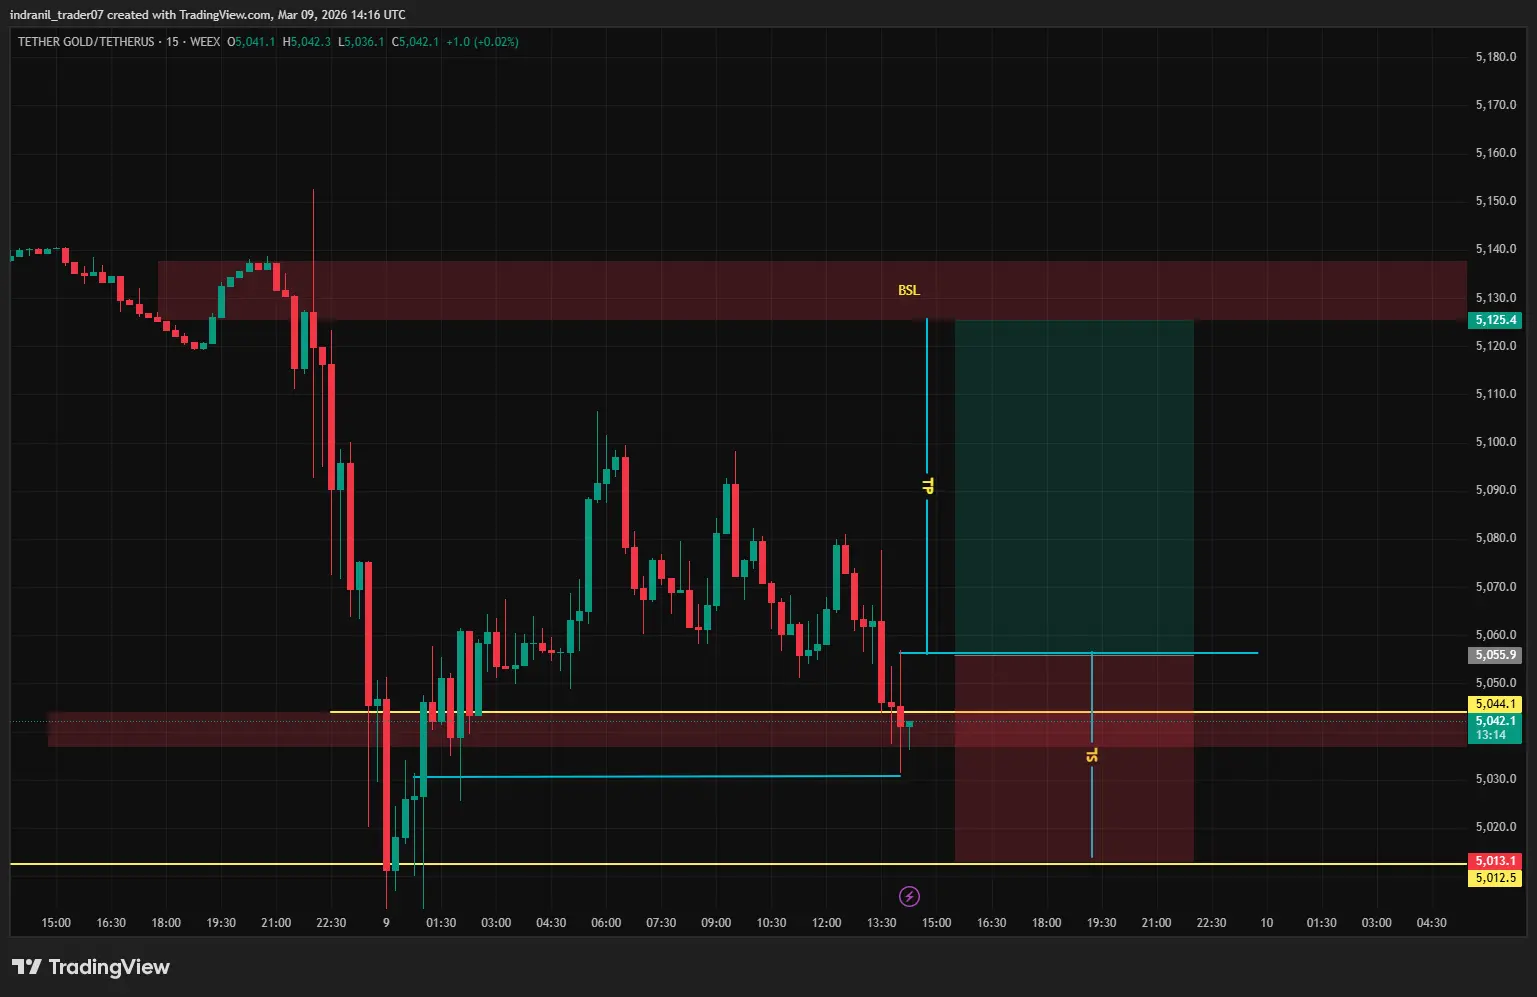Click the change value +1.0 (+0.02%)
This screenshot has width=1537, height=997.
tap(482, 42)
